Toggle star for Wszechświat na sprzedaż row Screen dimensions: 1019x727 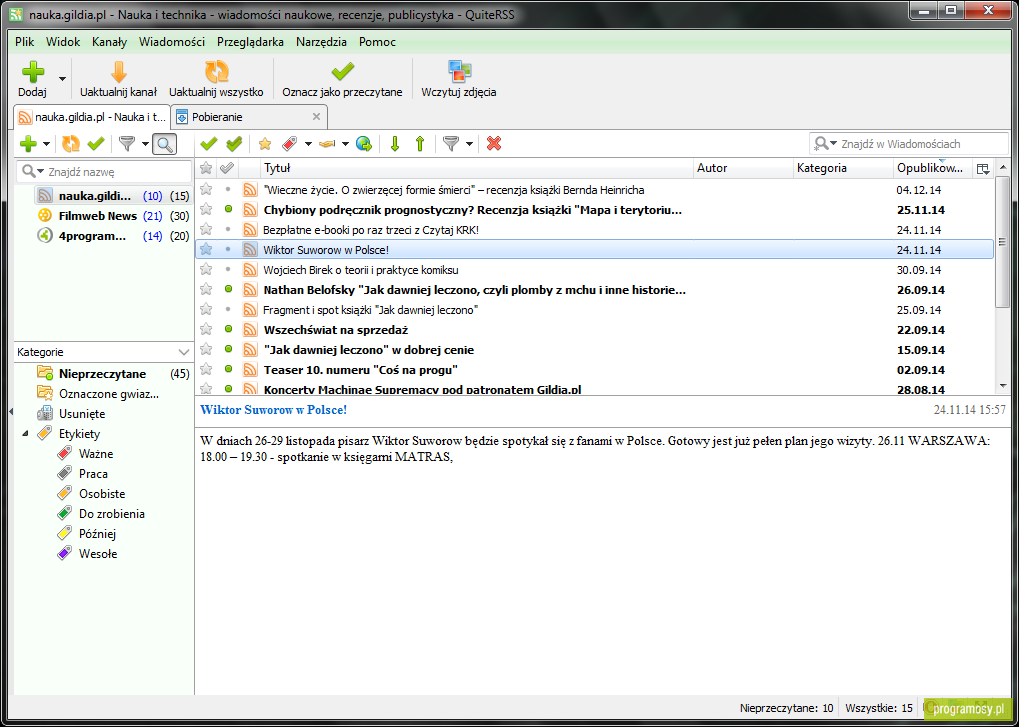(206, 329)
